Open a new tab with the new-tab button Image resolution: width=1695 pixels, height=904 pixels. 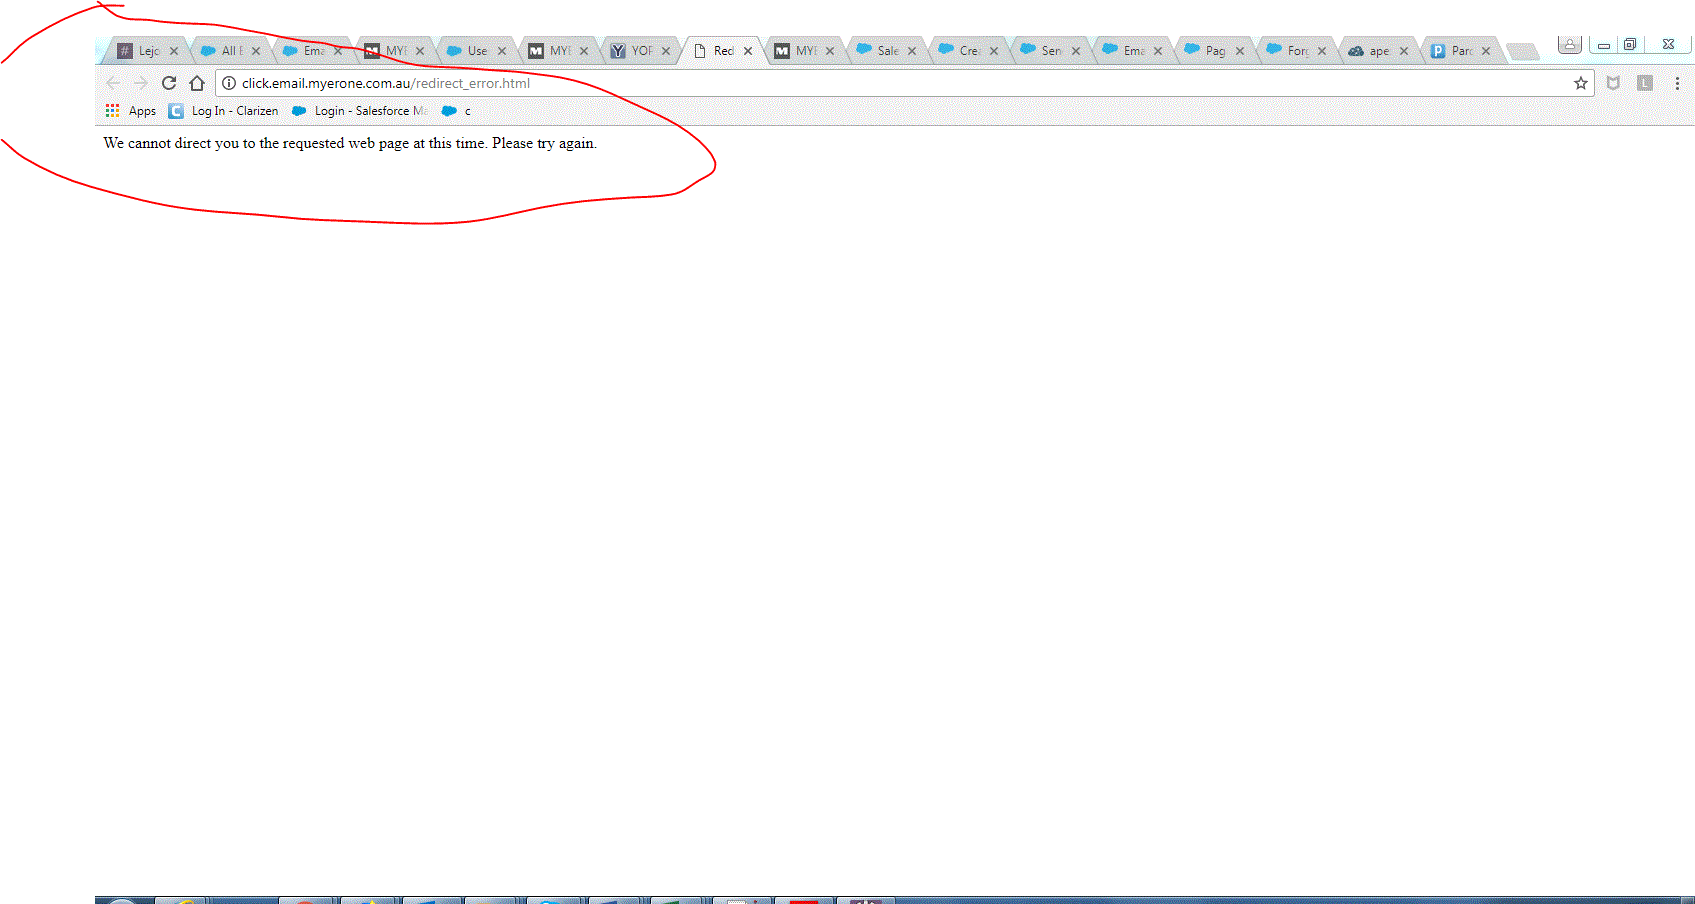1522,51
